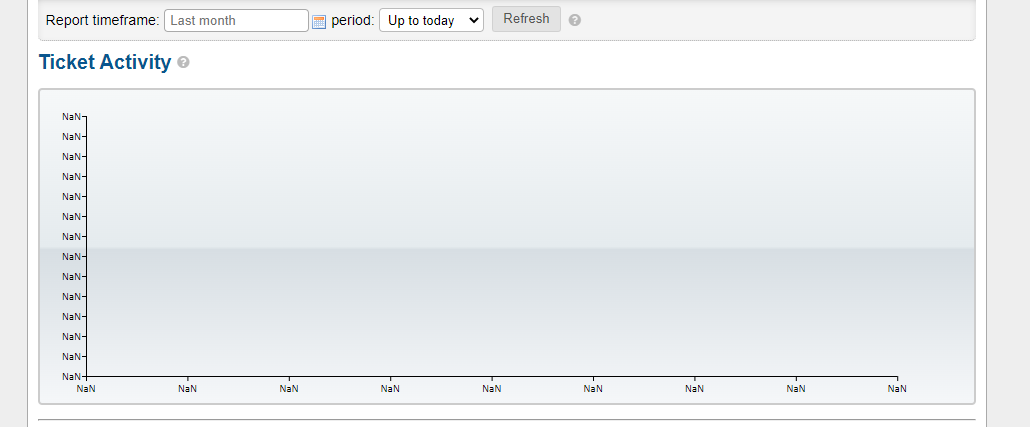Image resolution: width=1030 pixels, height=427 pixels.
Task: Open the calendar picker beside Report timeframe
Action: [320, 21]
